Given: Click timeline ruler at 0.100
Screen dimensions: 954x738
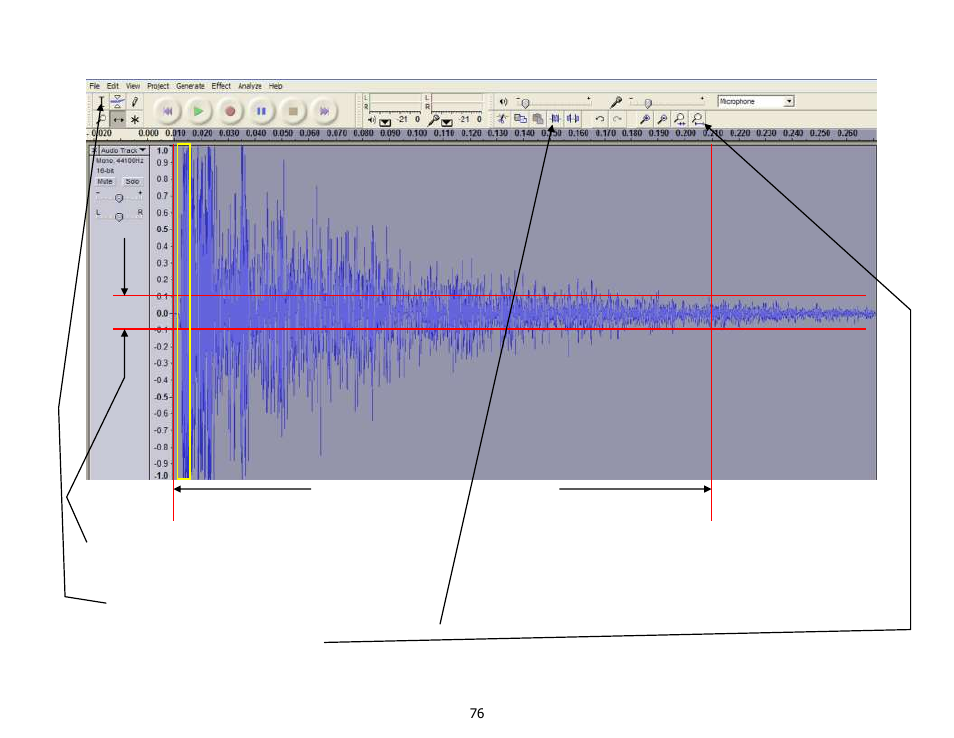Looking at the screenshot, I should coord(417,133).
